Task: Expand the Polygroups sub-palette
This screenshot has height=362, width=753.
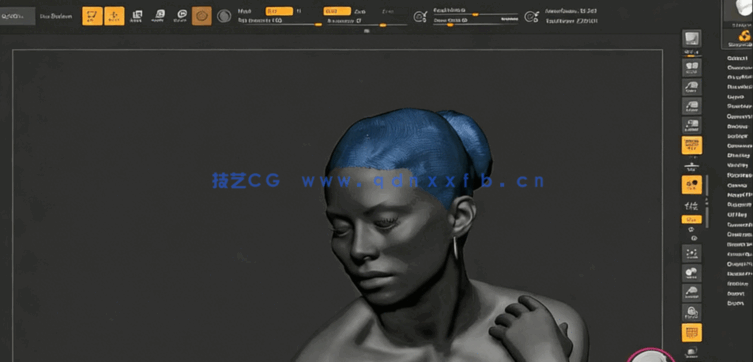Action: point(740,175)
